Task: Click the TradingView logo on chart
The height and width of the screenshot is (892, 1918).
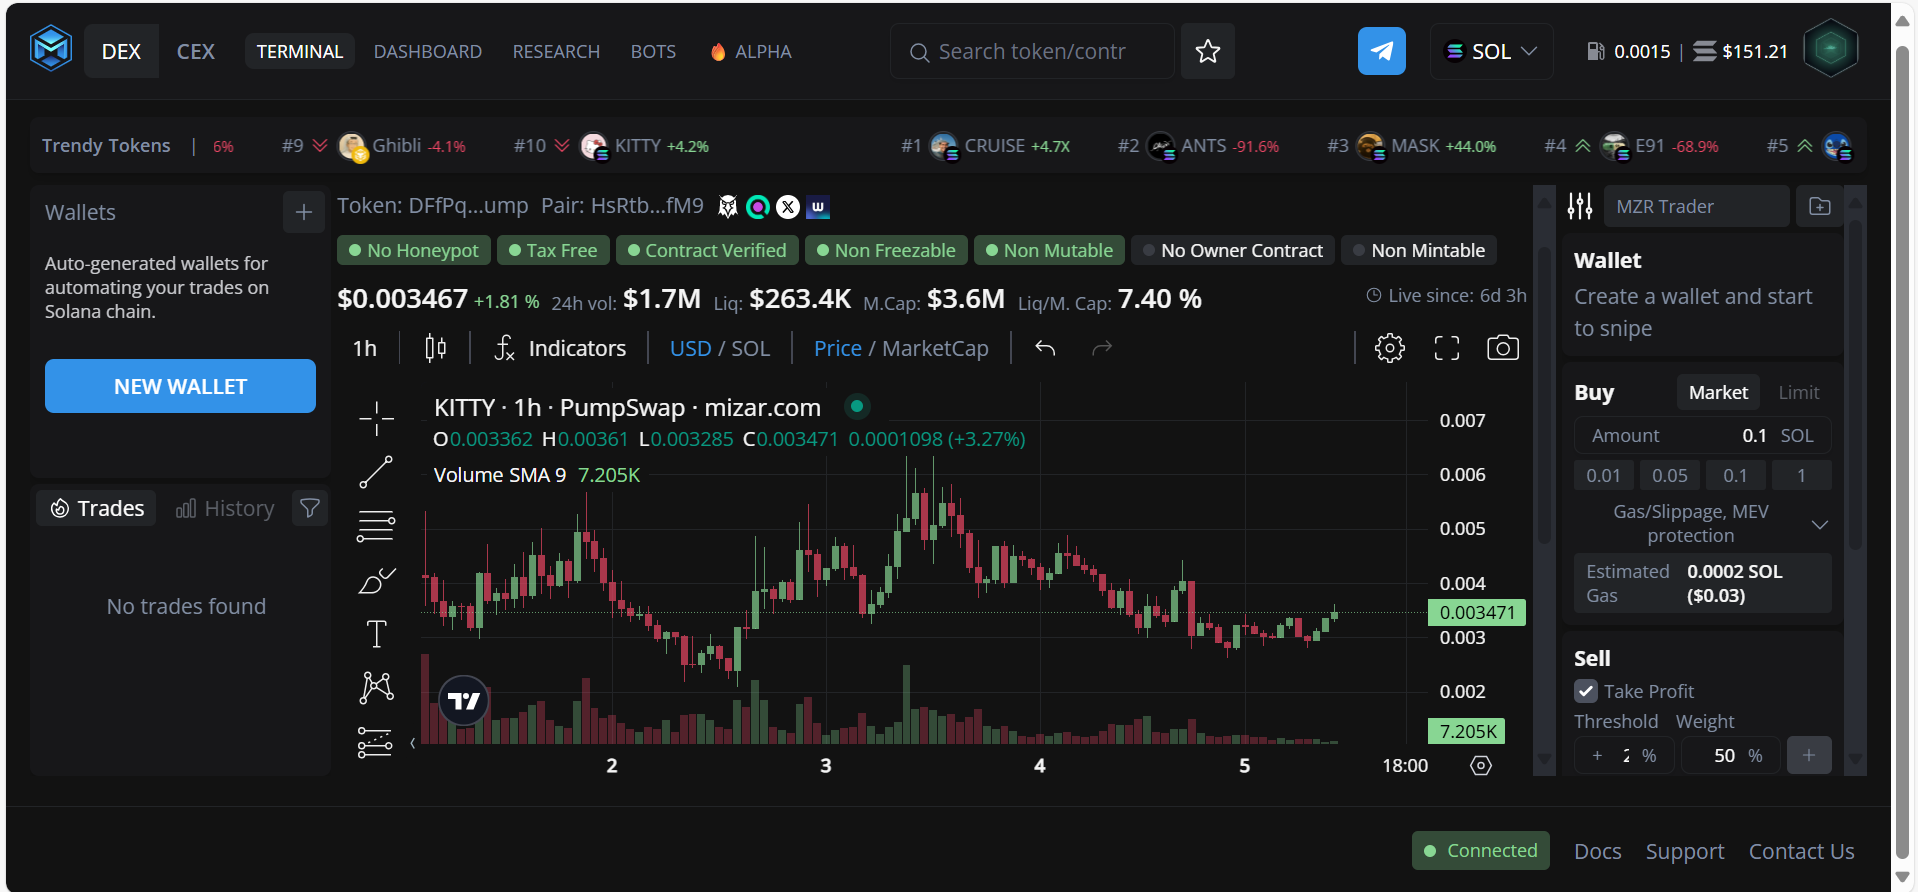Action: (463, 701)
